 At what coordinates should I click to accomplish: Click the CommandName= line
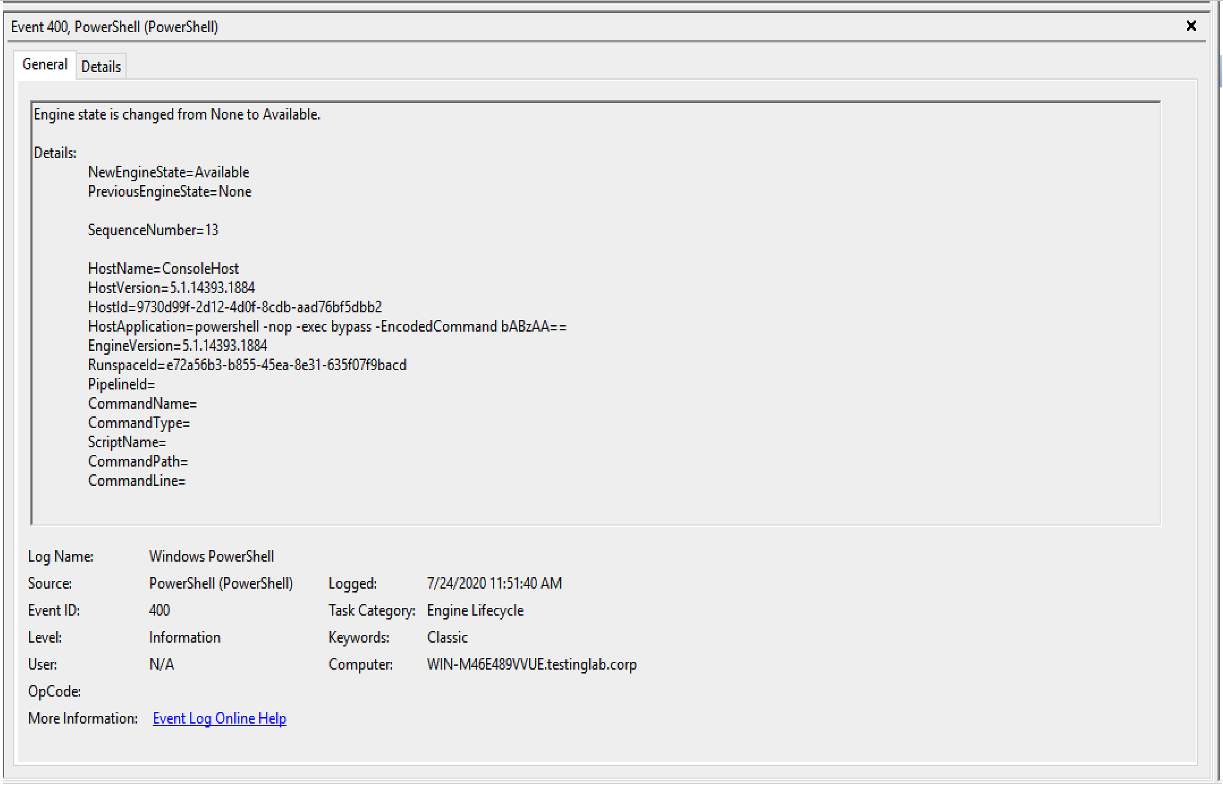coord(143,404)
